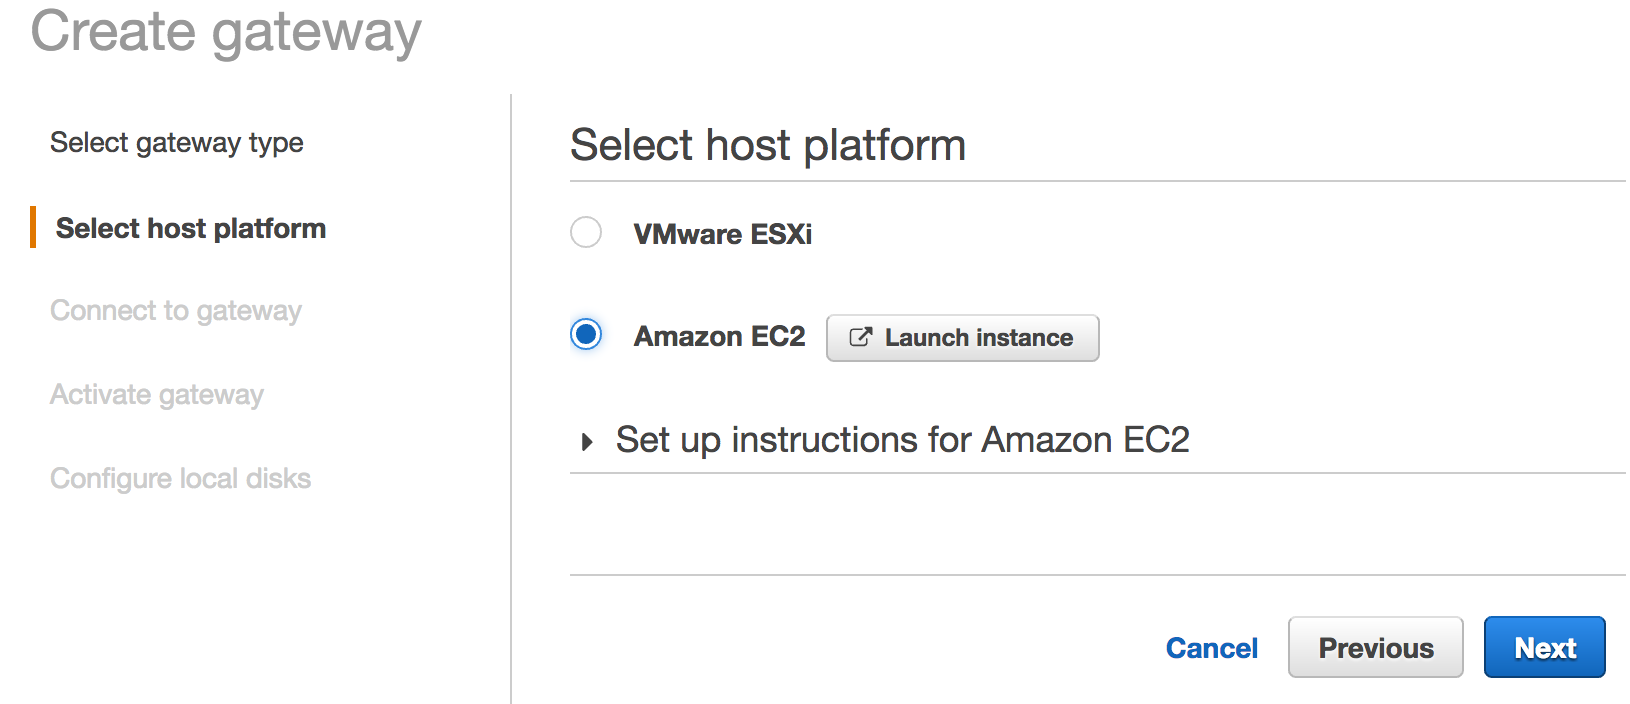Click the external-link icon in Launch instance
The height and width of the screenshot is (704, 1630).
860,337
